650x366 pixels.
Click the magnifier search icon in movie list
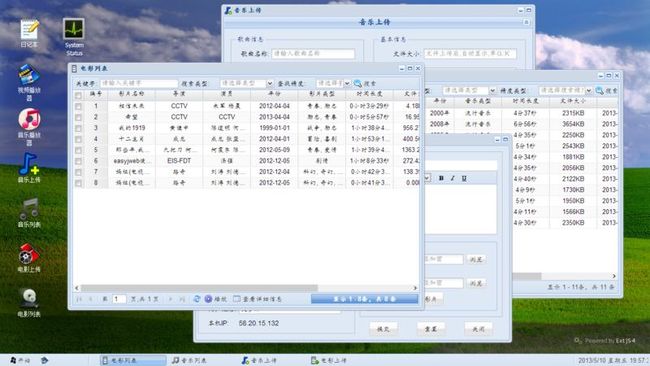[358, 83]
